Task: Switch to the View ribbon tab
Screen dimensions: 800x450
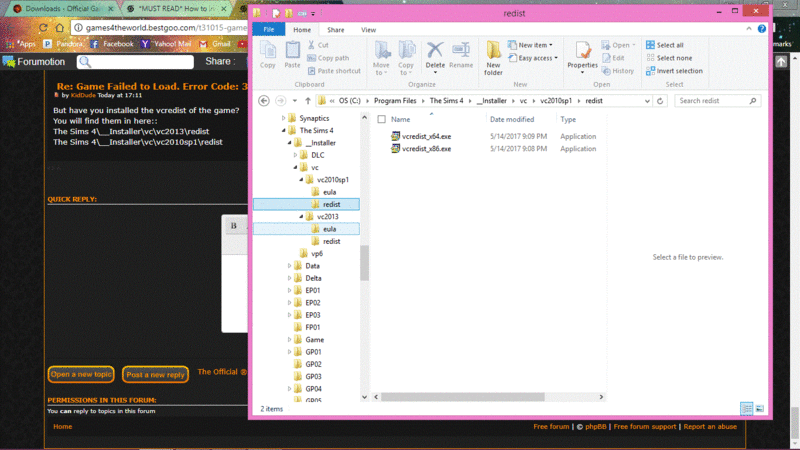Action: tap(368, 30)
